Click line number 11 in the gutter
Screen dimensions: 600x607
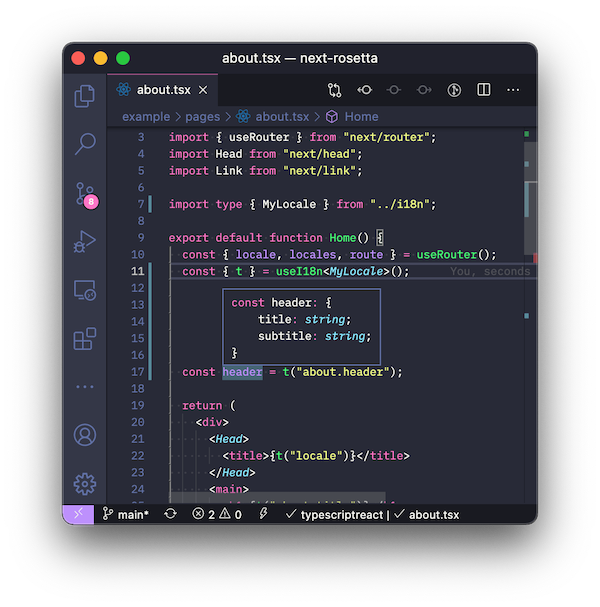pyautogui.click(x=137, y=271)
